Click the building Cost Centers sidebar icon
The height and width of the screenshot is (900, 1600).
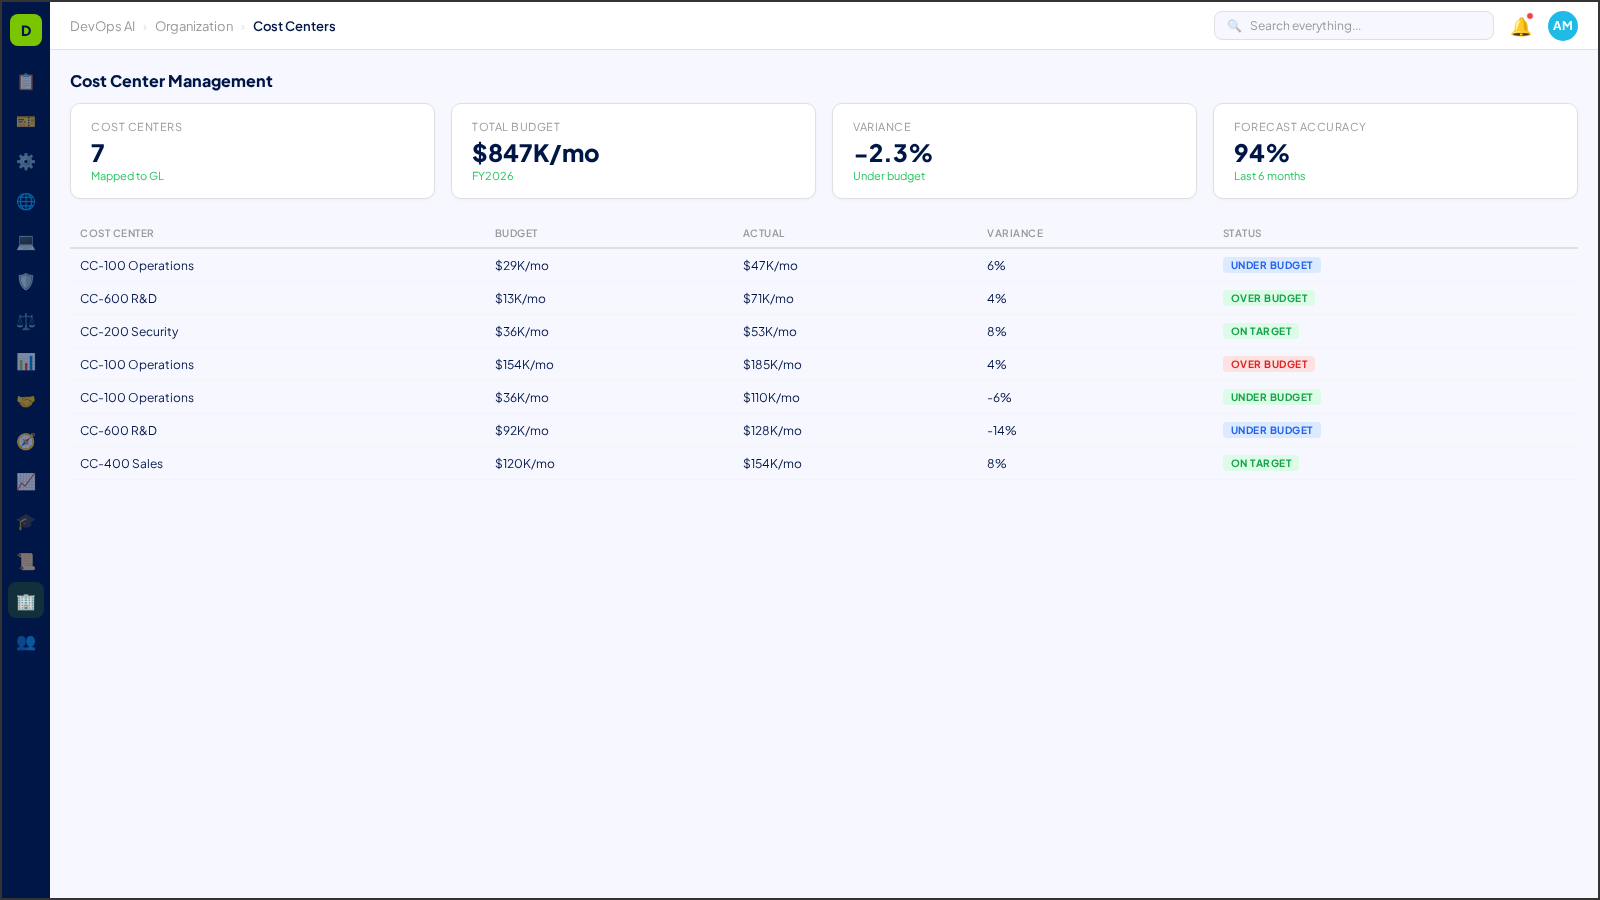point(26,601)
